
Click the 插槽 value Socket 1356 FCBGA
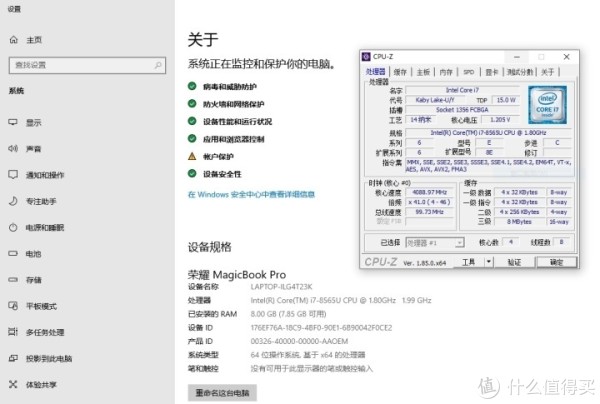click(x=462, y=110)
